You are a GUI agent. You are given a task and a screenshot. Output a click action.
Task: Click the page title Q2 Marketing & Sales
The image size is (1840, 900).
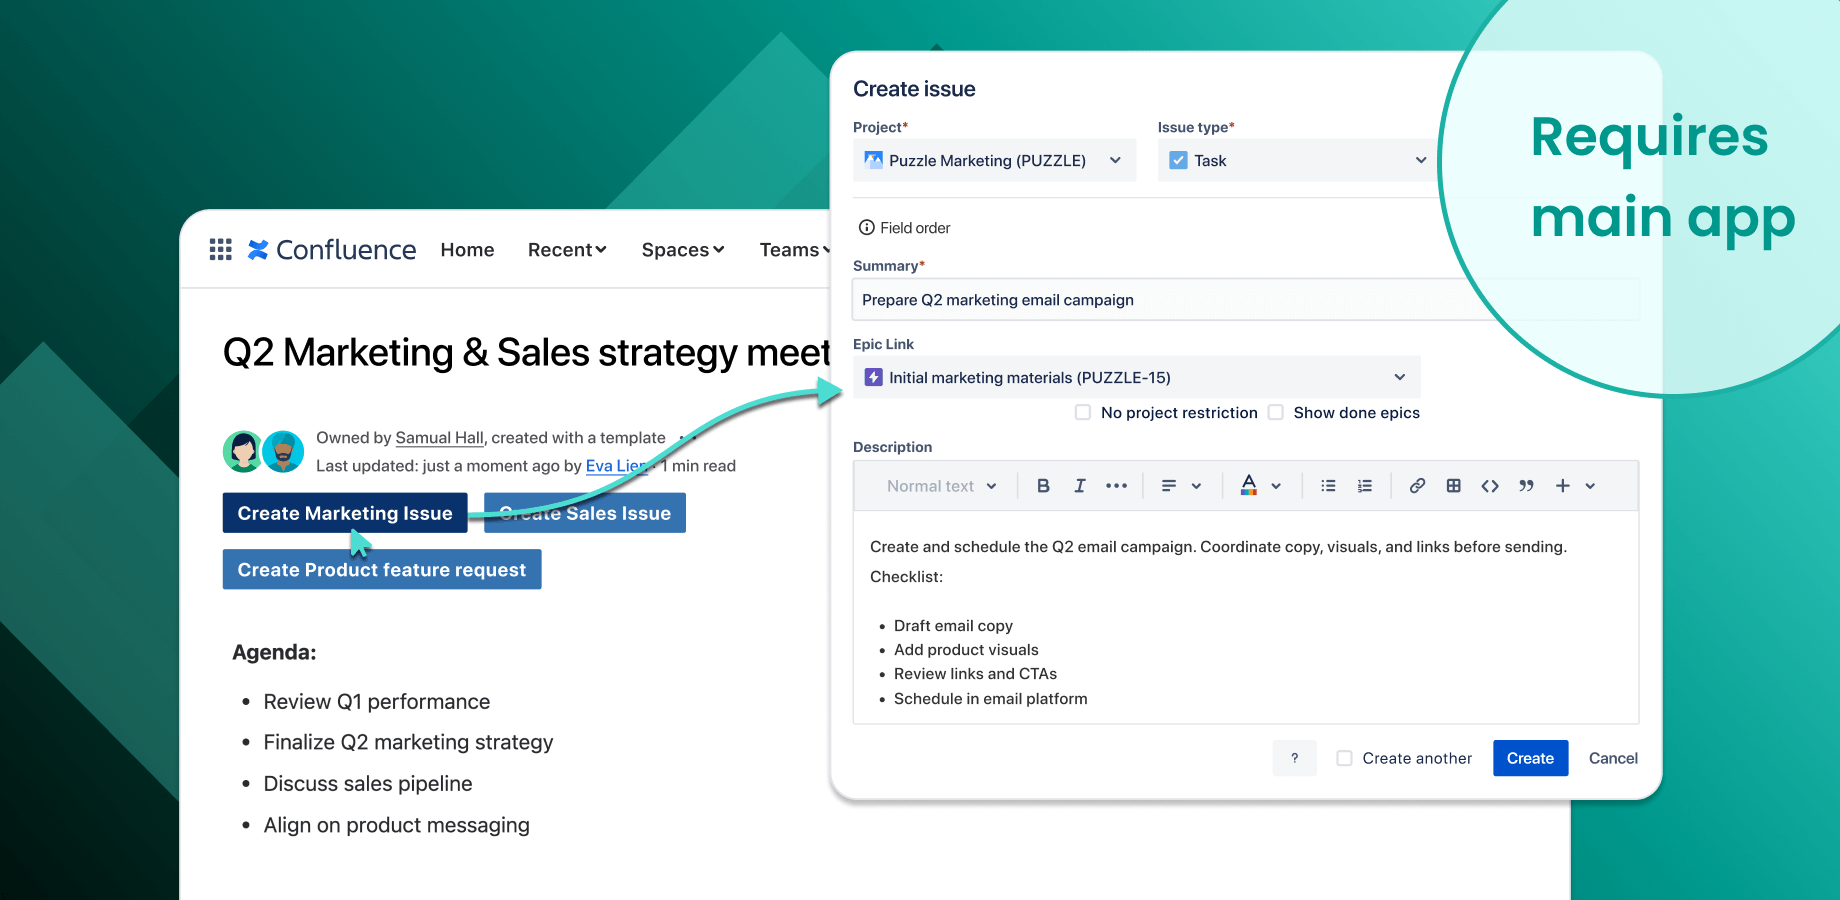click(527, 353)
